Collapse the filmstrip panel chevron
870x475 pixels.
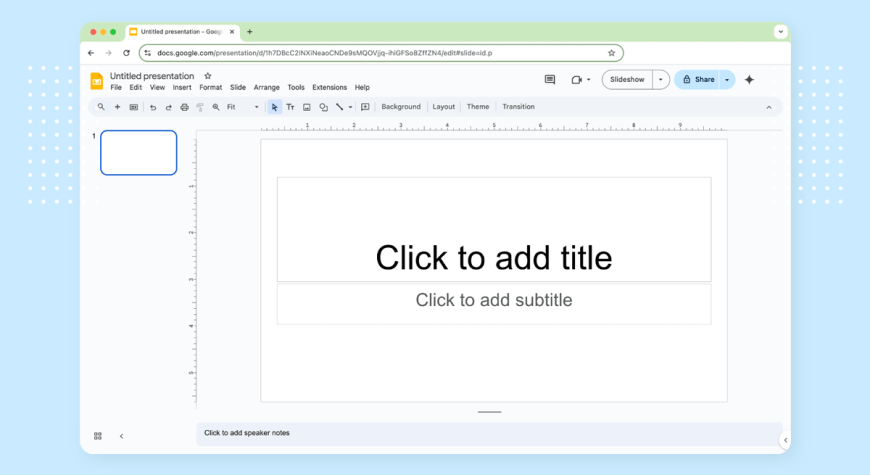click(x=122, y=436)
